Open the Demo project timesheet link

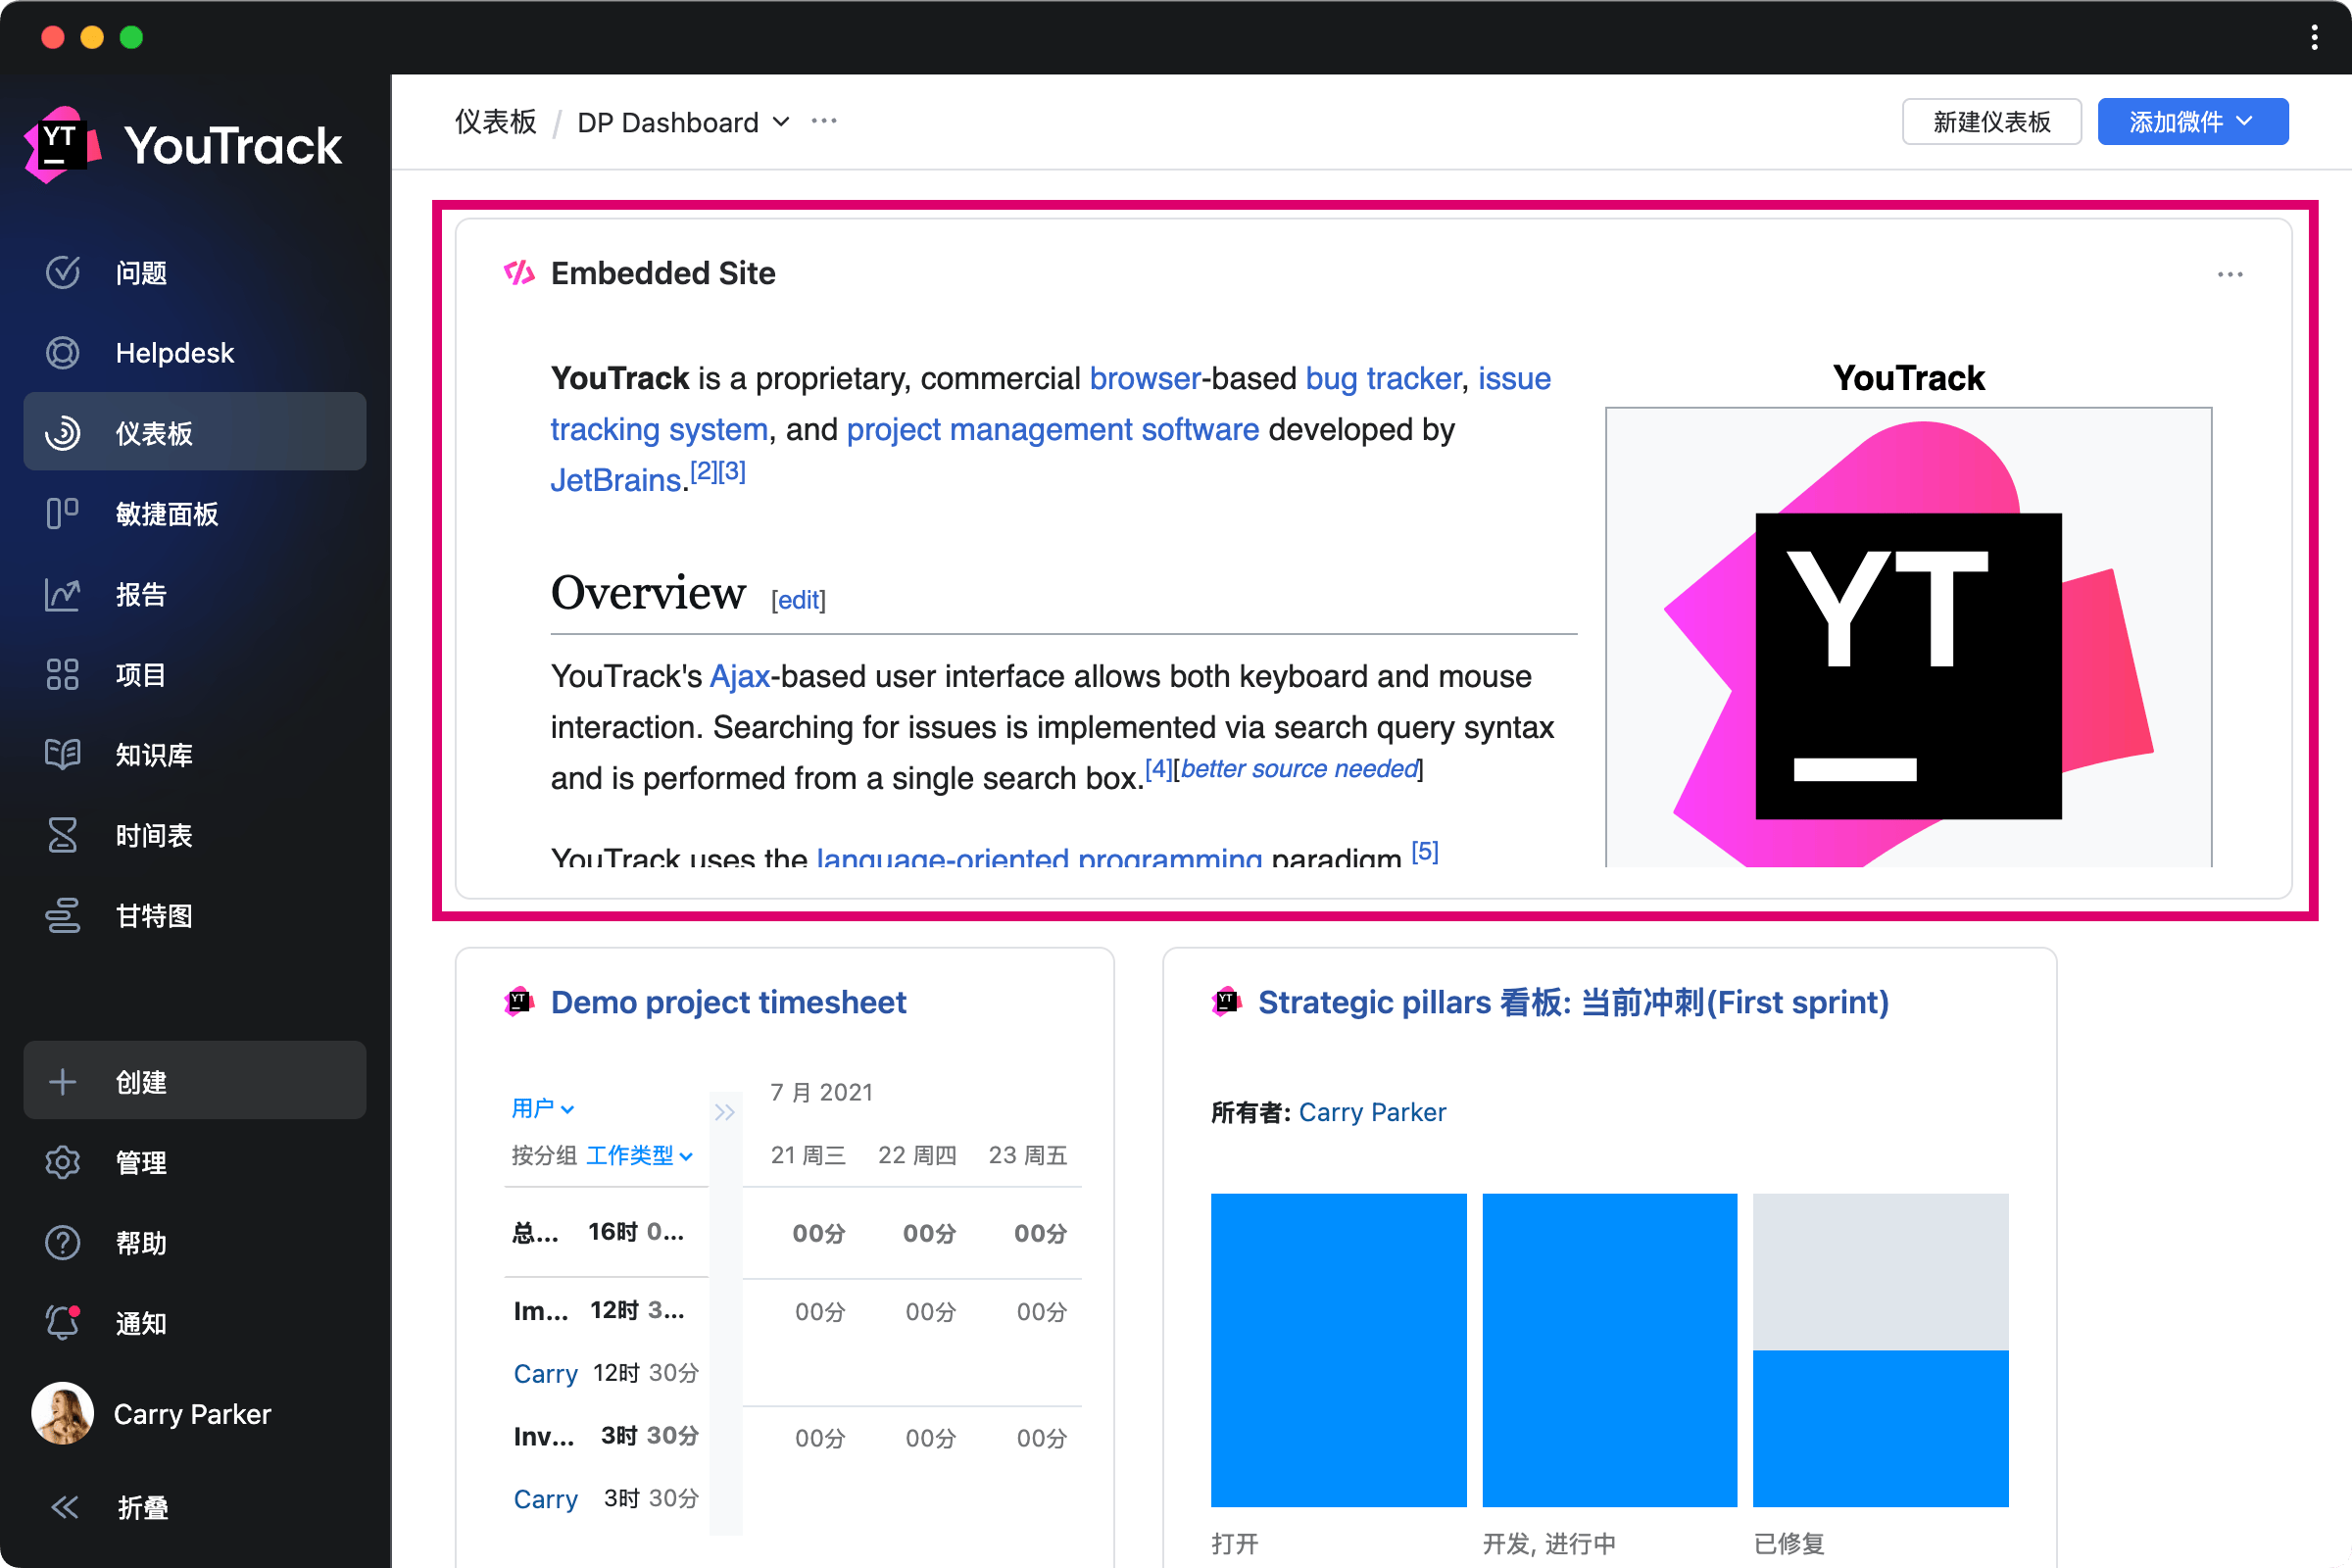(728, 1002)
